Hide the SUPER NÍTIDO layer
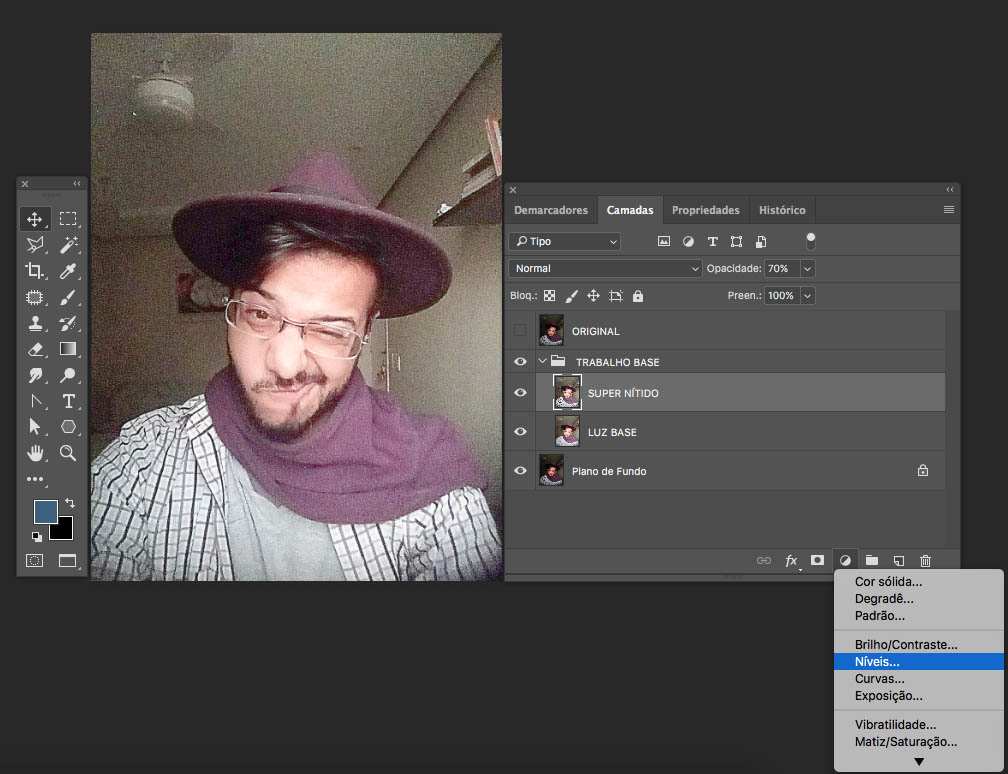Screen dimensions: 1008x774 [x=520, y=393]
